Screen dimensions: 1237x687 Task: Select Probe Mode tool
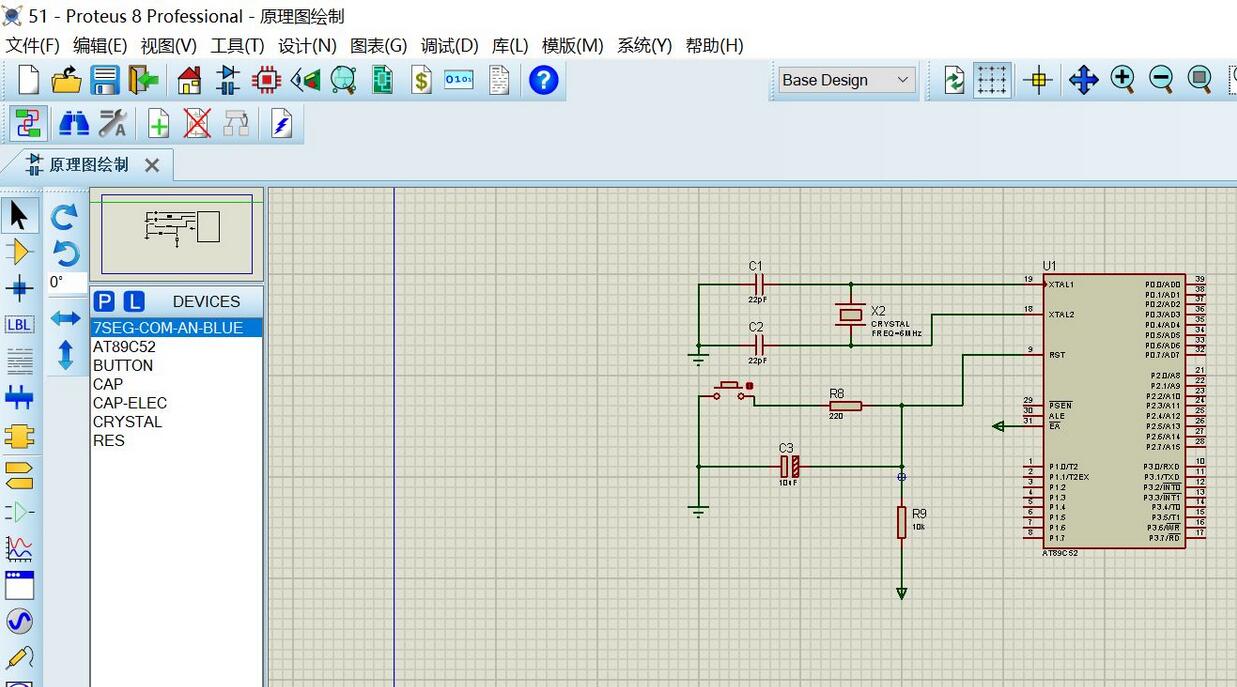click(19, 658)
